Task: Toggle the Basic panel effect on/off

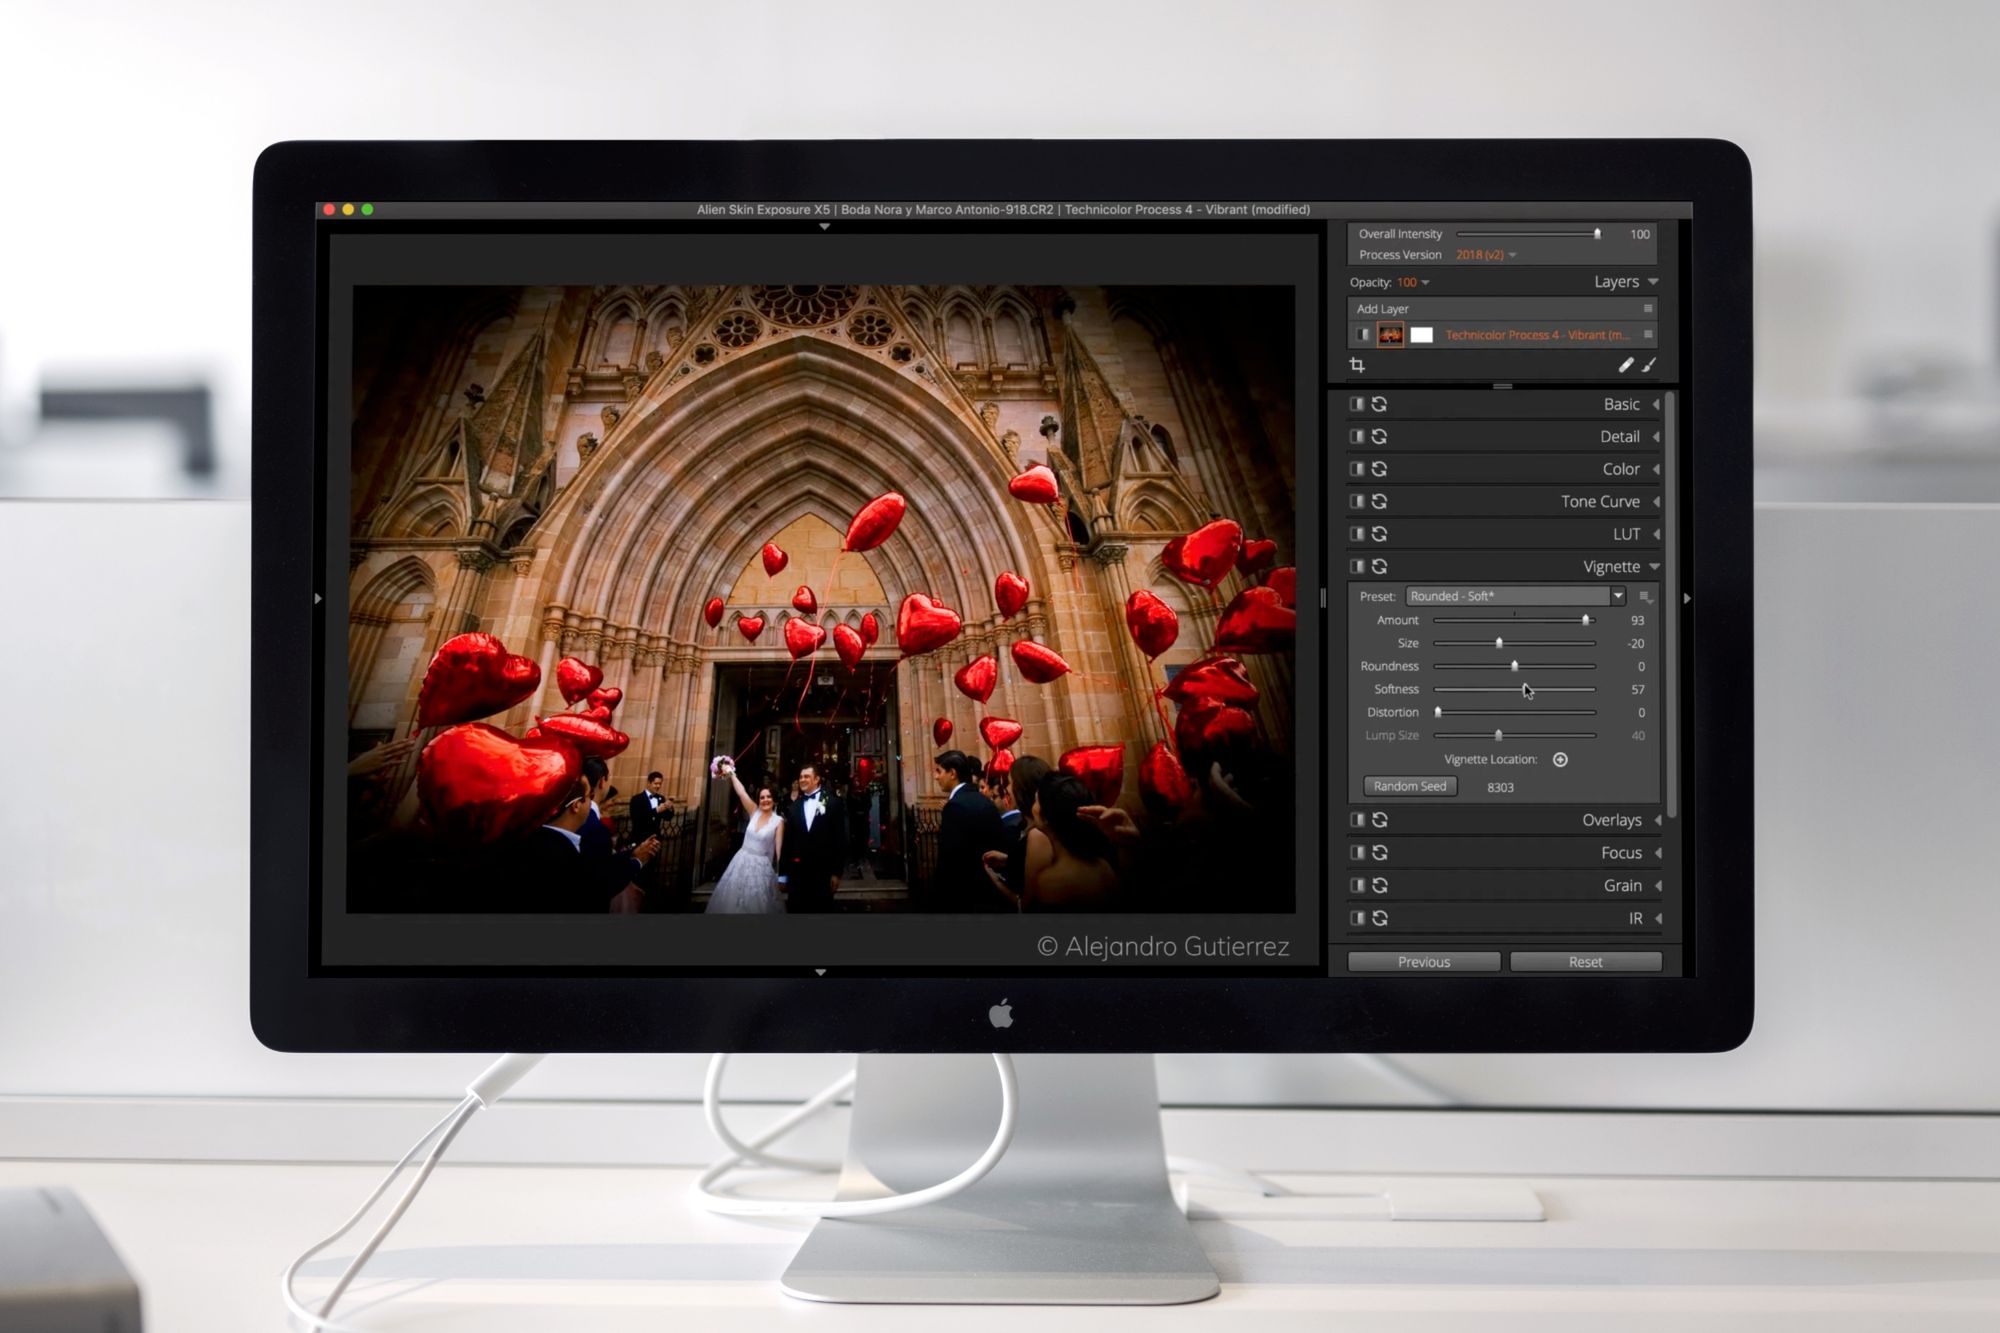Action: pyautogui.click(x=1357, y=404)
